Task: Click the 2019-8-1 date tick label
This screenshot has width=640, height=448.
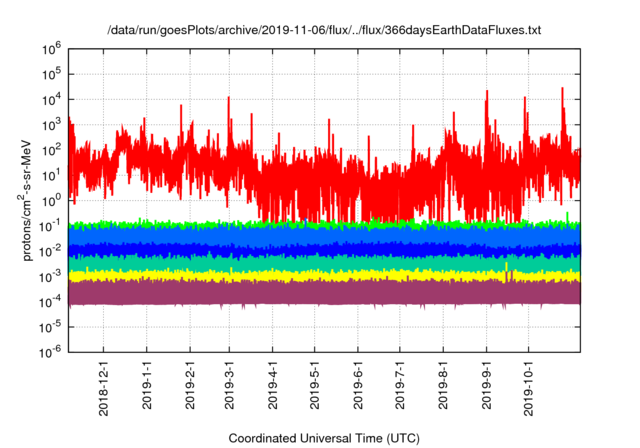Action: 443,385
